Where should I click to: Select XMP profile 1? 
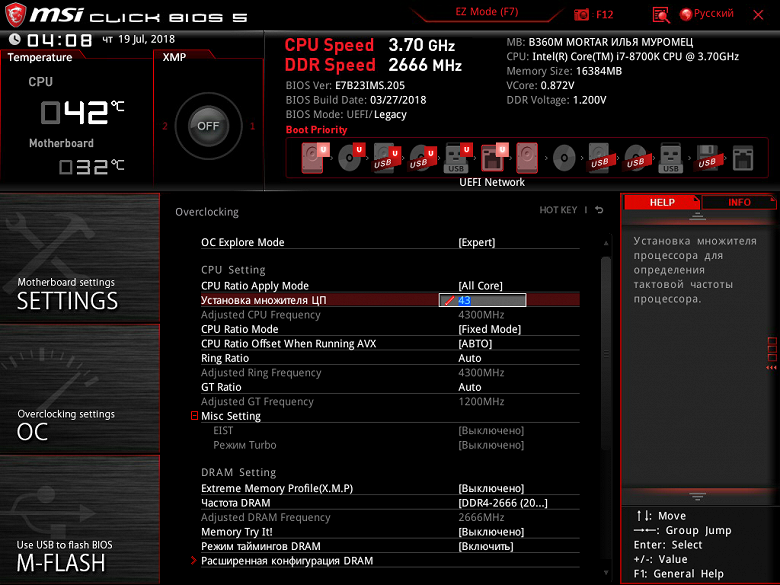pyautogui.click(x=252, y=126)
